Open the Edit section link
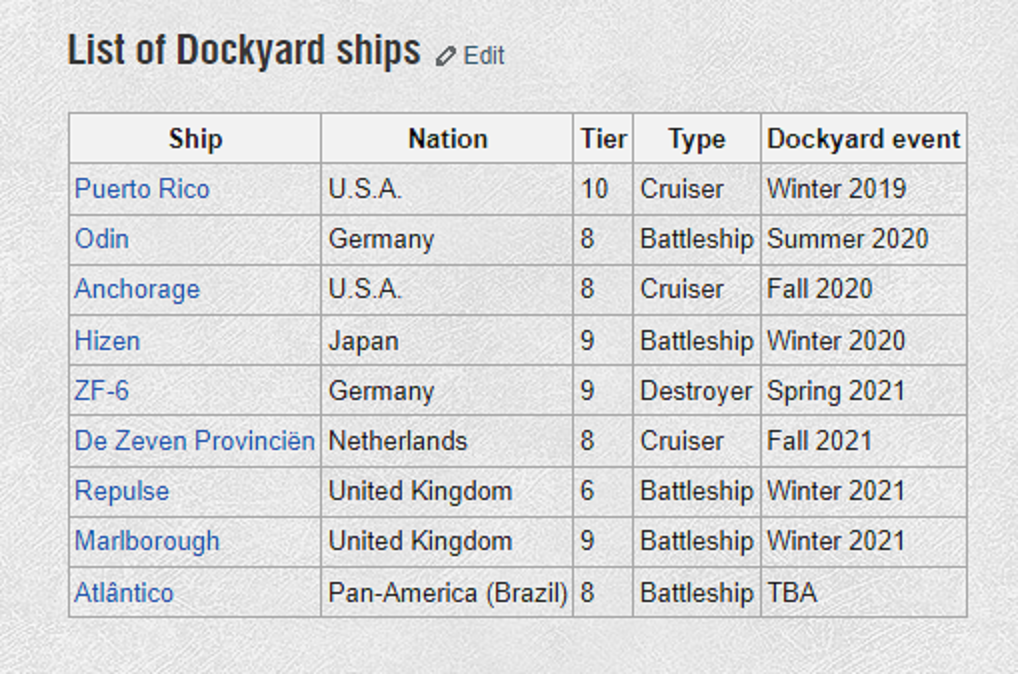This screenshot has width=1018, height=674. [x=484, y=56]
